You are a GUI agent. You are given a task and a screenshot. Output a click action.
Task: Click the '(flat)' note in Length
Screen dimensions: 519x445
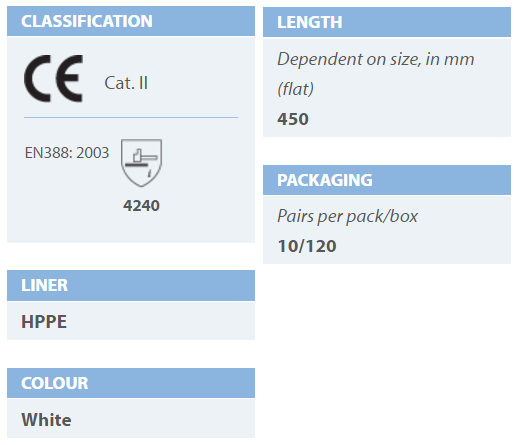pos(295,89)
